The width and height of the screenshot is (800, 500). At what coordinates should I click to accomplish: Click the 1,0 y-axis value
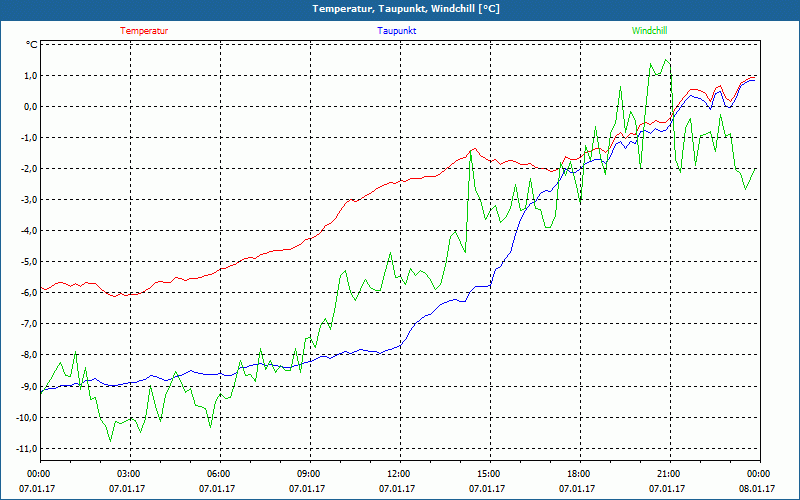(30, 76)
